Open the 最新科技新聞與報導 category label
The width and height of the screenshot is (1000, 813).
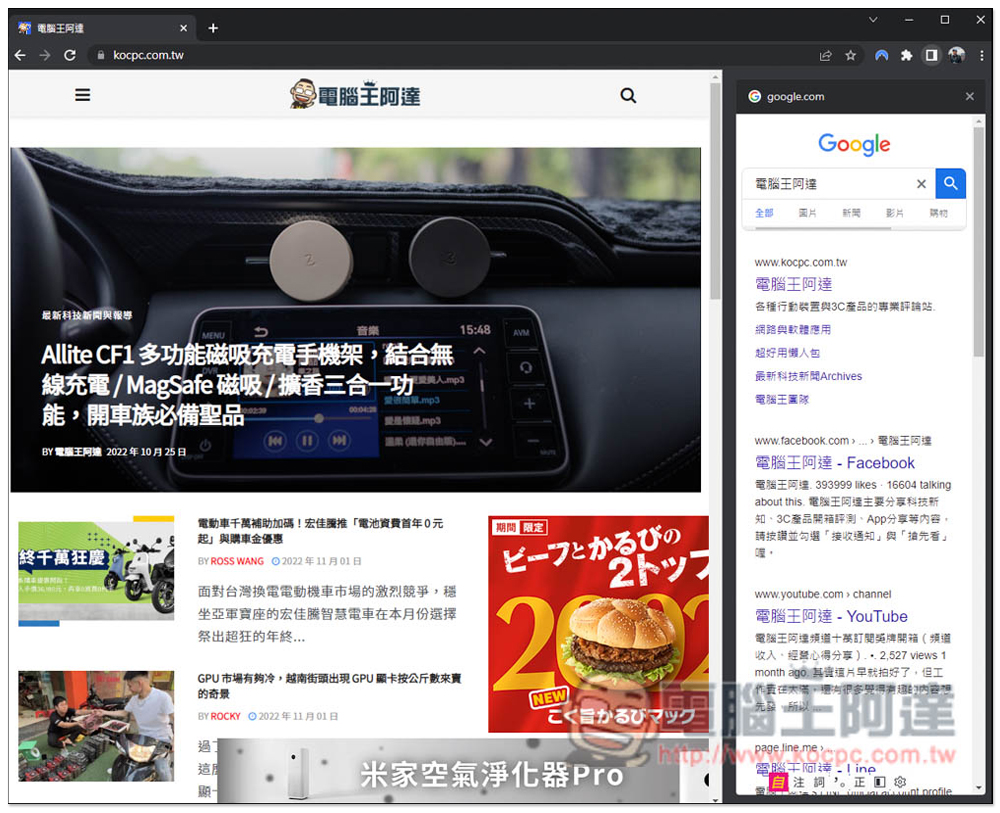tap(87, 315)
